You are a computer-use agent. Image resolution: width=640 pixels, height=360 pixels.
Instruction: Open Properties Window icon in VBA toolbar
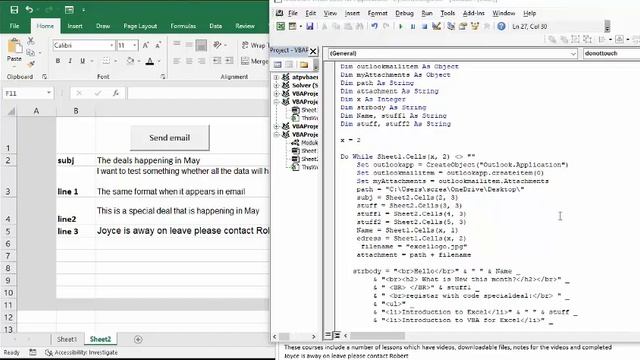pyautogui.click(x=463, y=26)
